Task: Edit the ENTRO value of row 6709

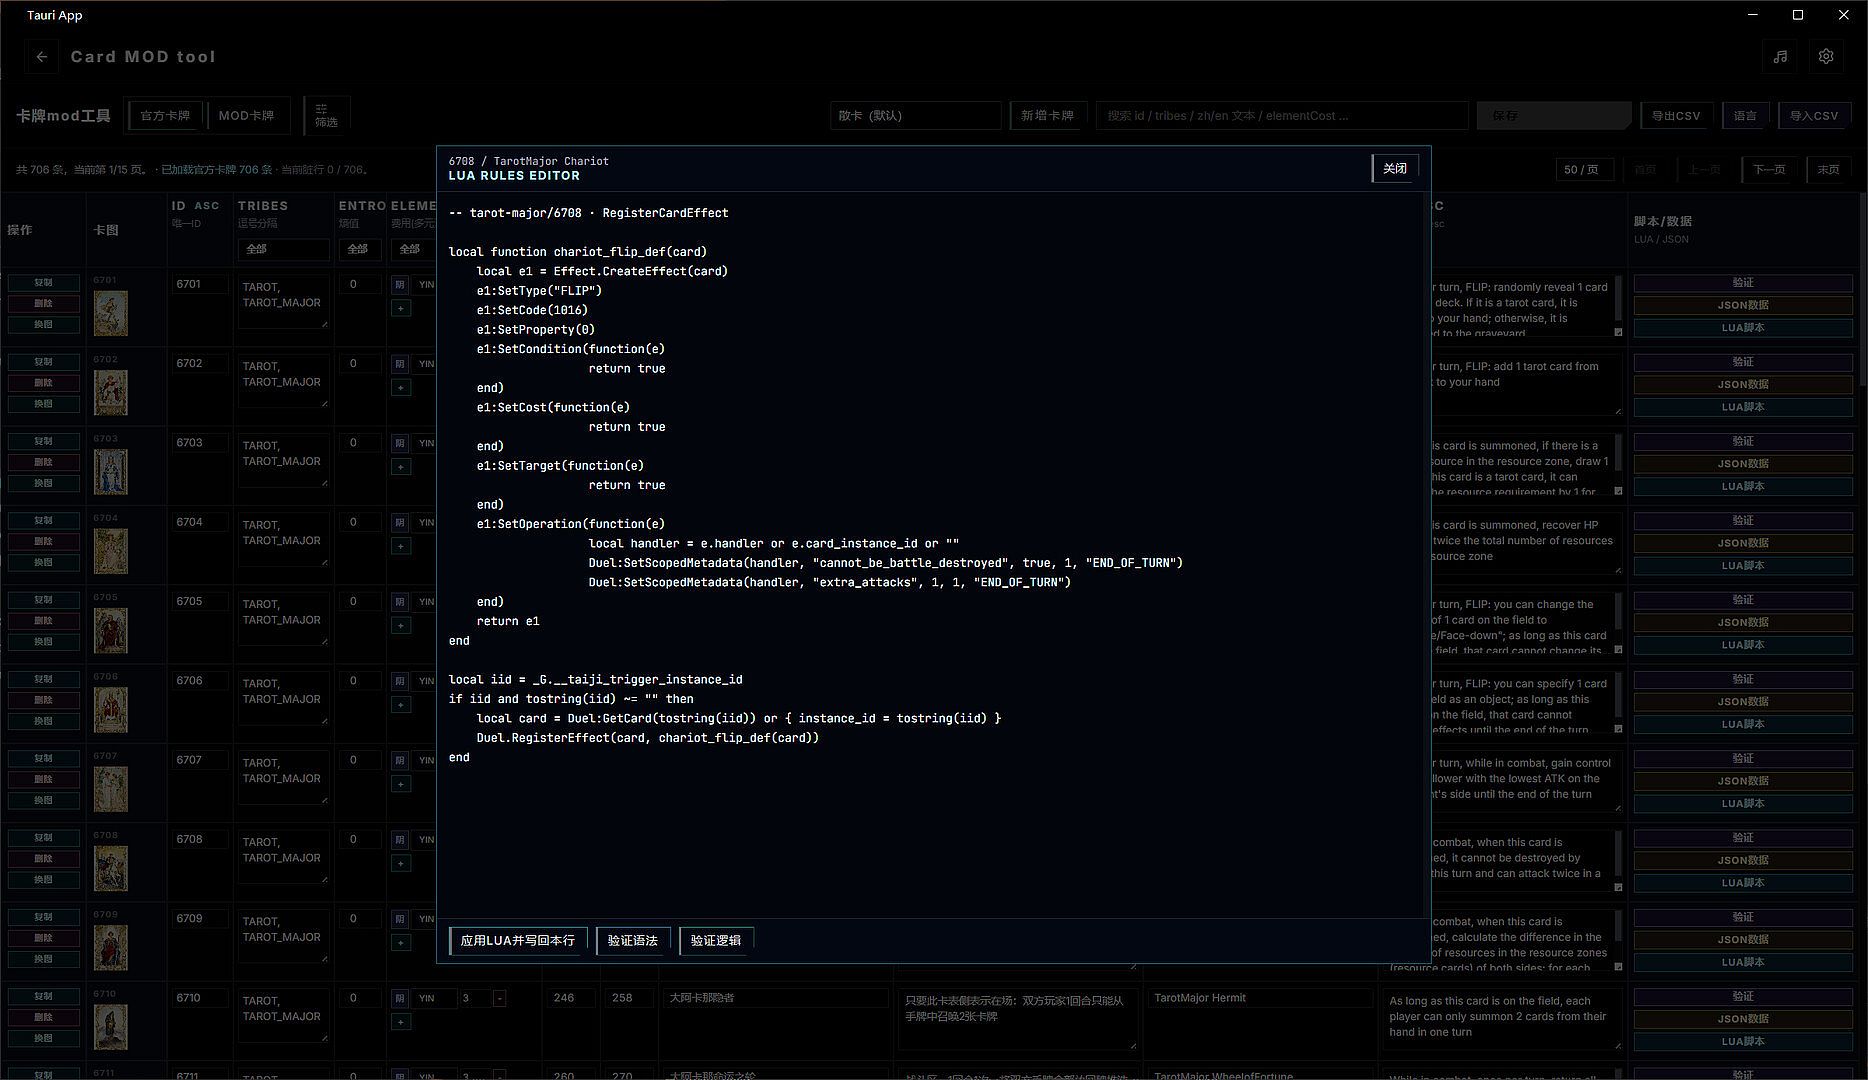Action: (x=359, y=918)
